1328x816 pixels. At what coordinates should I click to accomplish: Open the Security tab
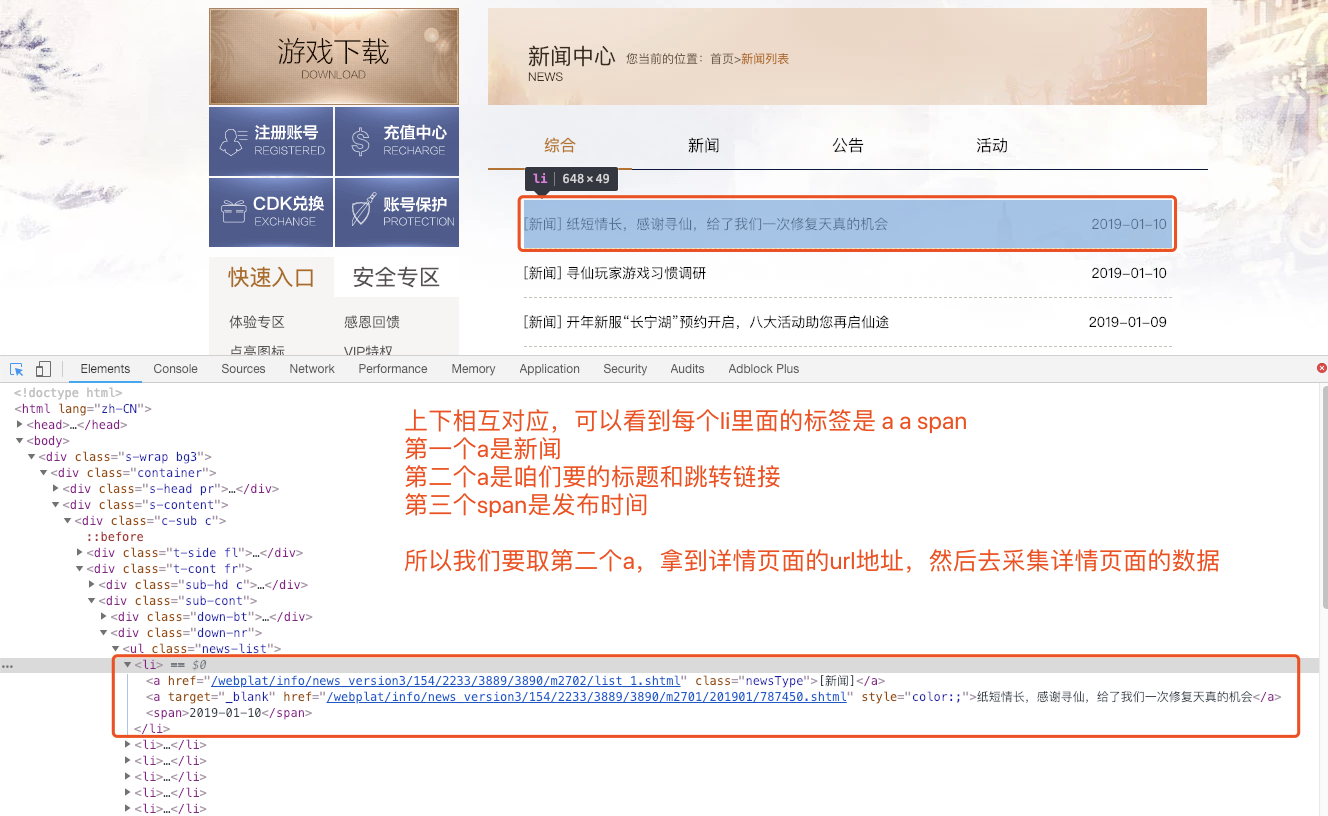click(625, 369)
